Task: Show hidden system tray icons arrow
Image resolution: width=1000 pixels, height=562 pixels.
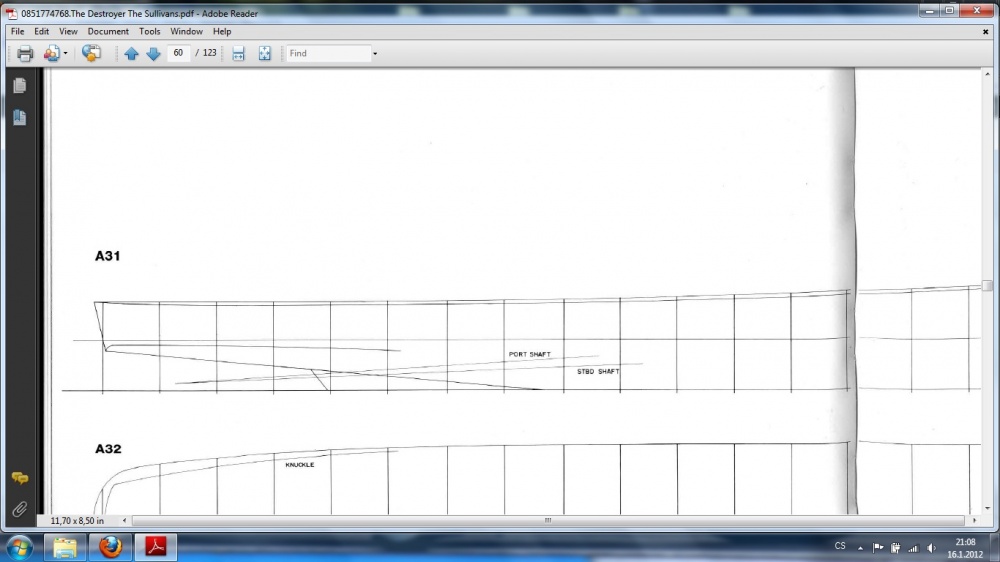Action: coord(860,547)
